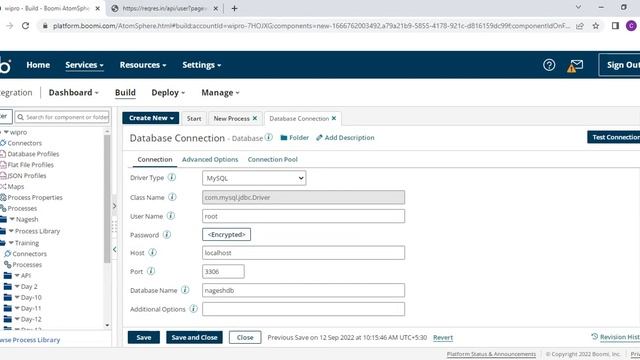Open the Services menu
Viewport: 640px width, 360px height.
(84, 65)
